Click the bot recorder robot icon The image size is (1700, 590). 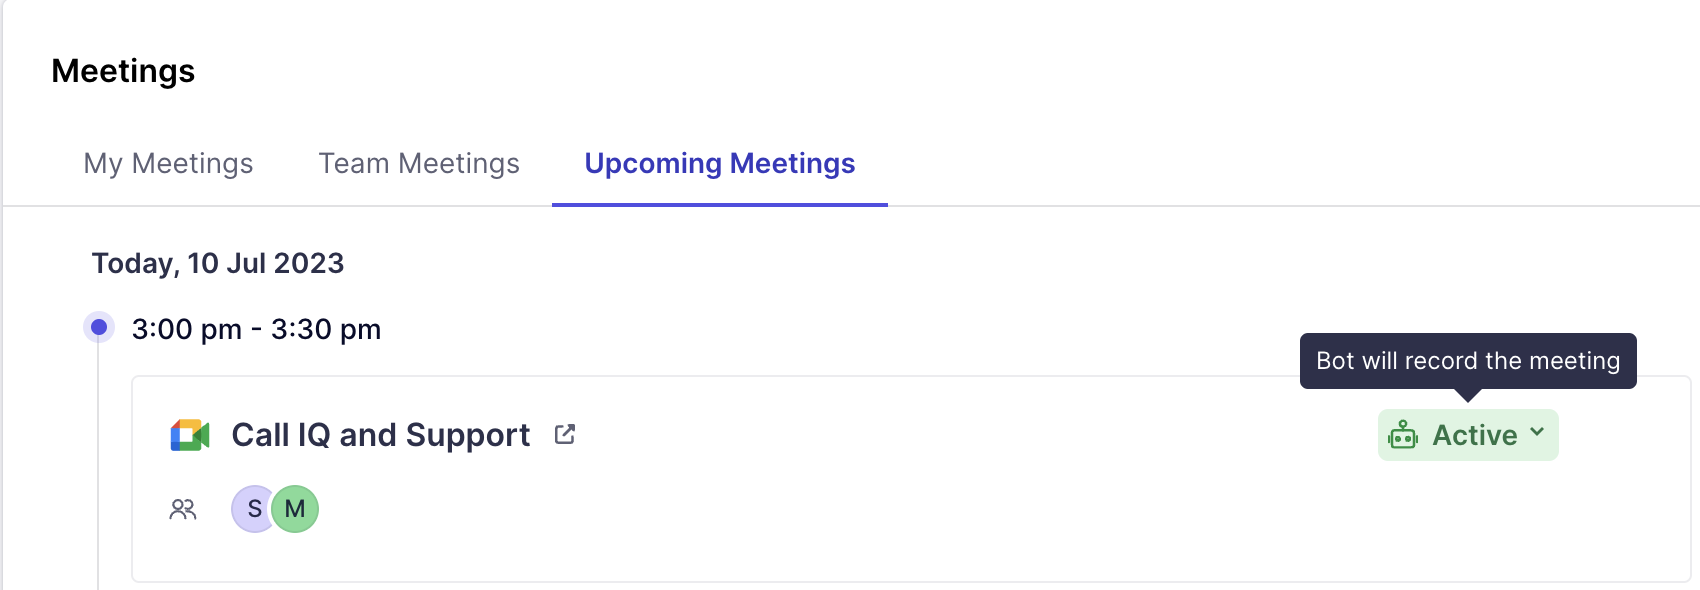1403,435
